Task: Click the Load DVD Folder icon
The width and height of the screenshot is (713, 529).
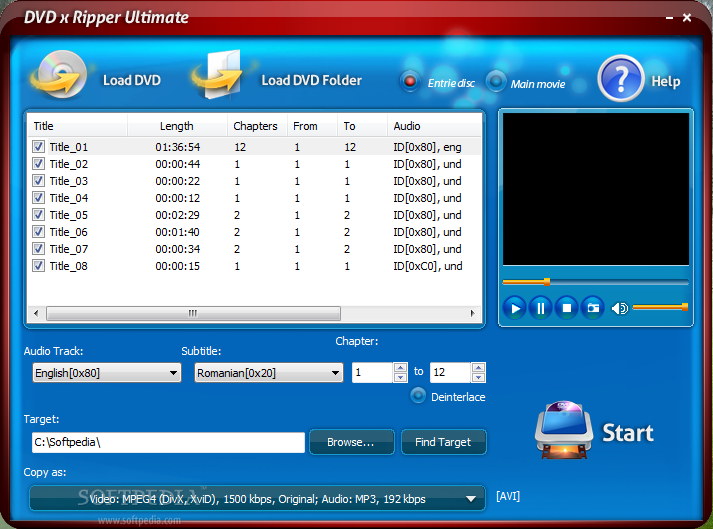Action: coord(219,75)
